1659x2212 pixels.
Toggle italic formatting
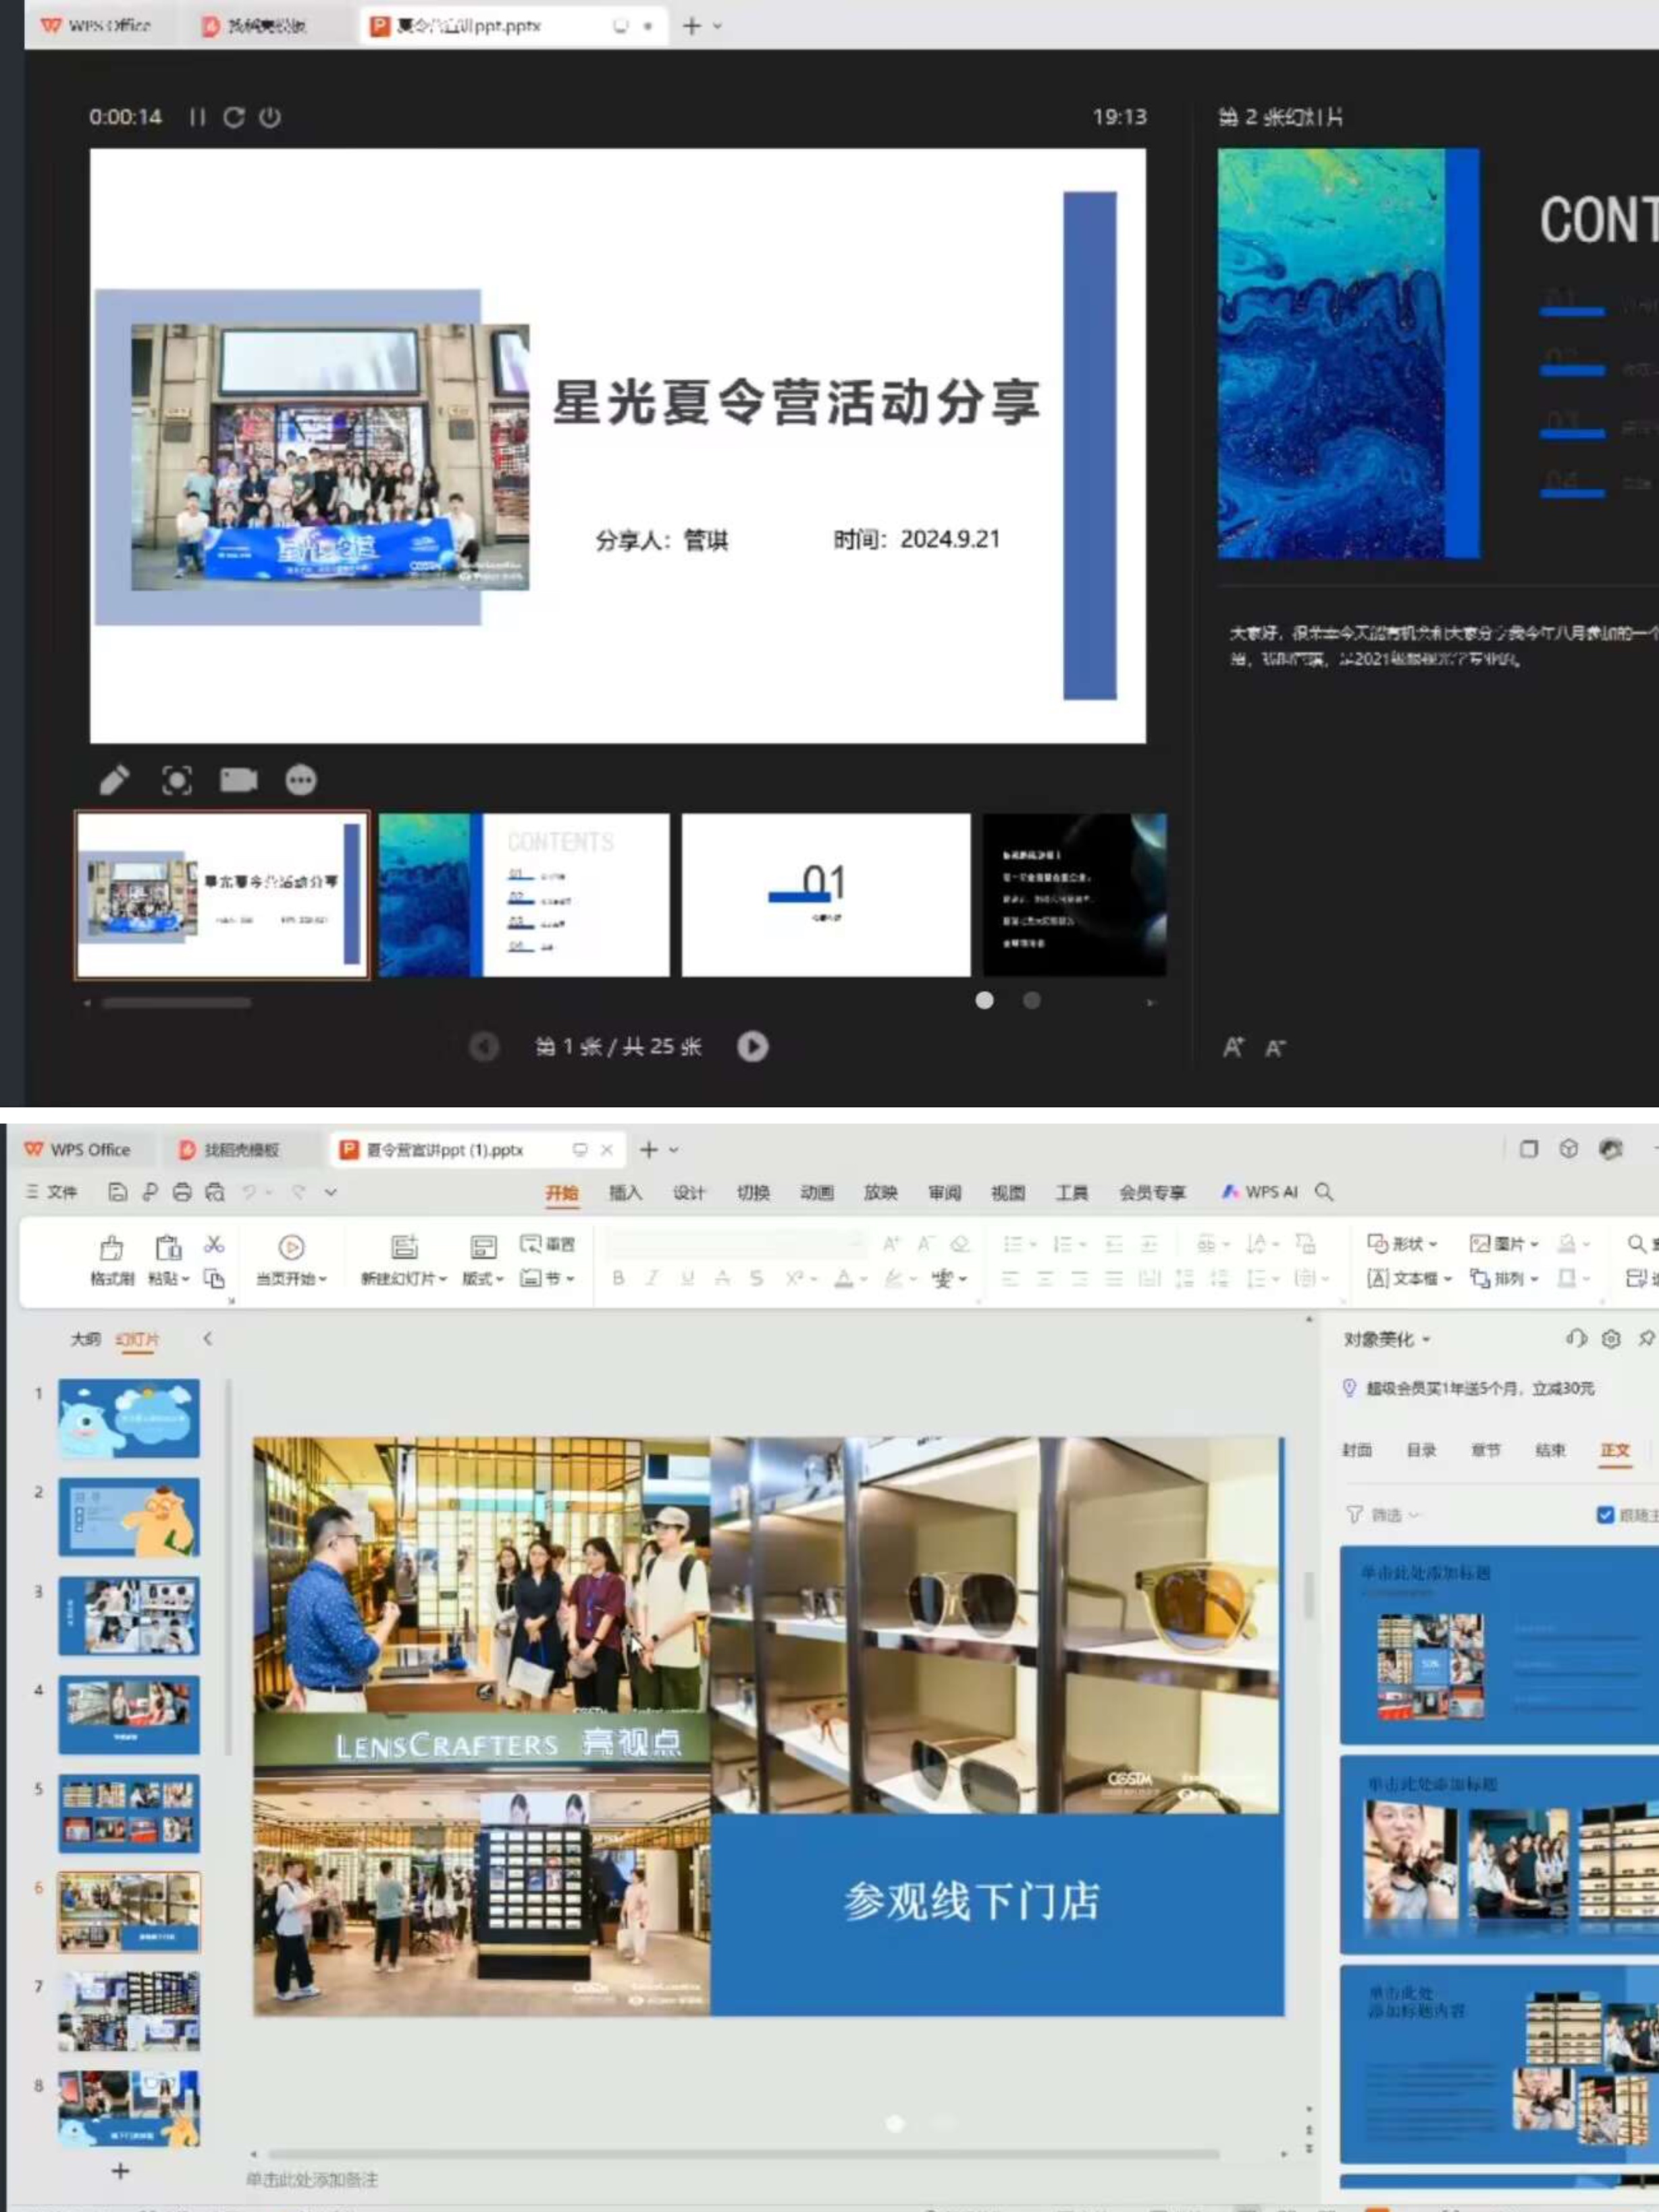point(652,1278)
